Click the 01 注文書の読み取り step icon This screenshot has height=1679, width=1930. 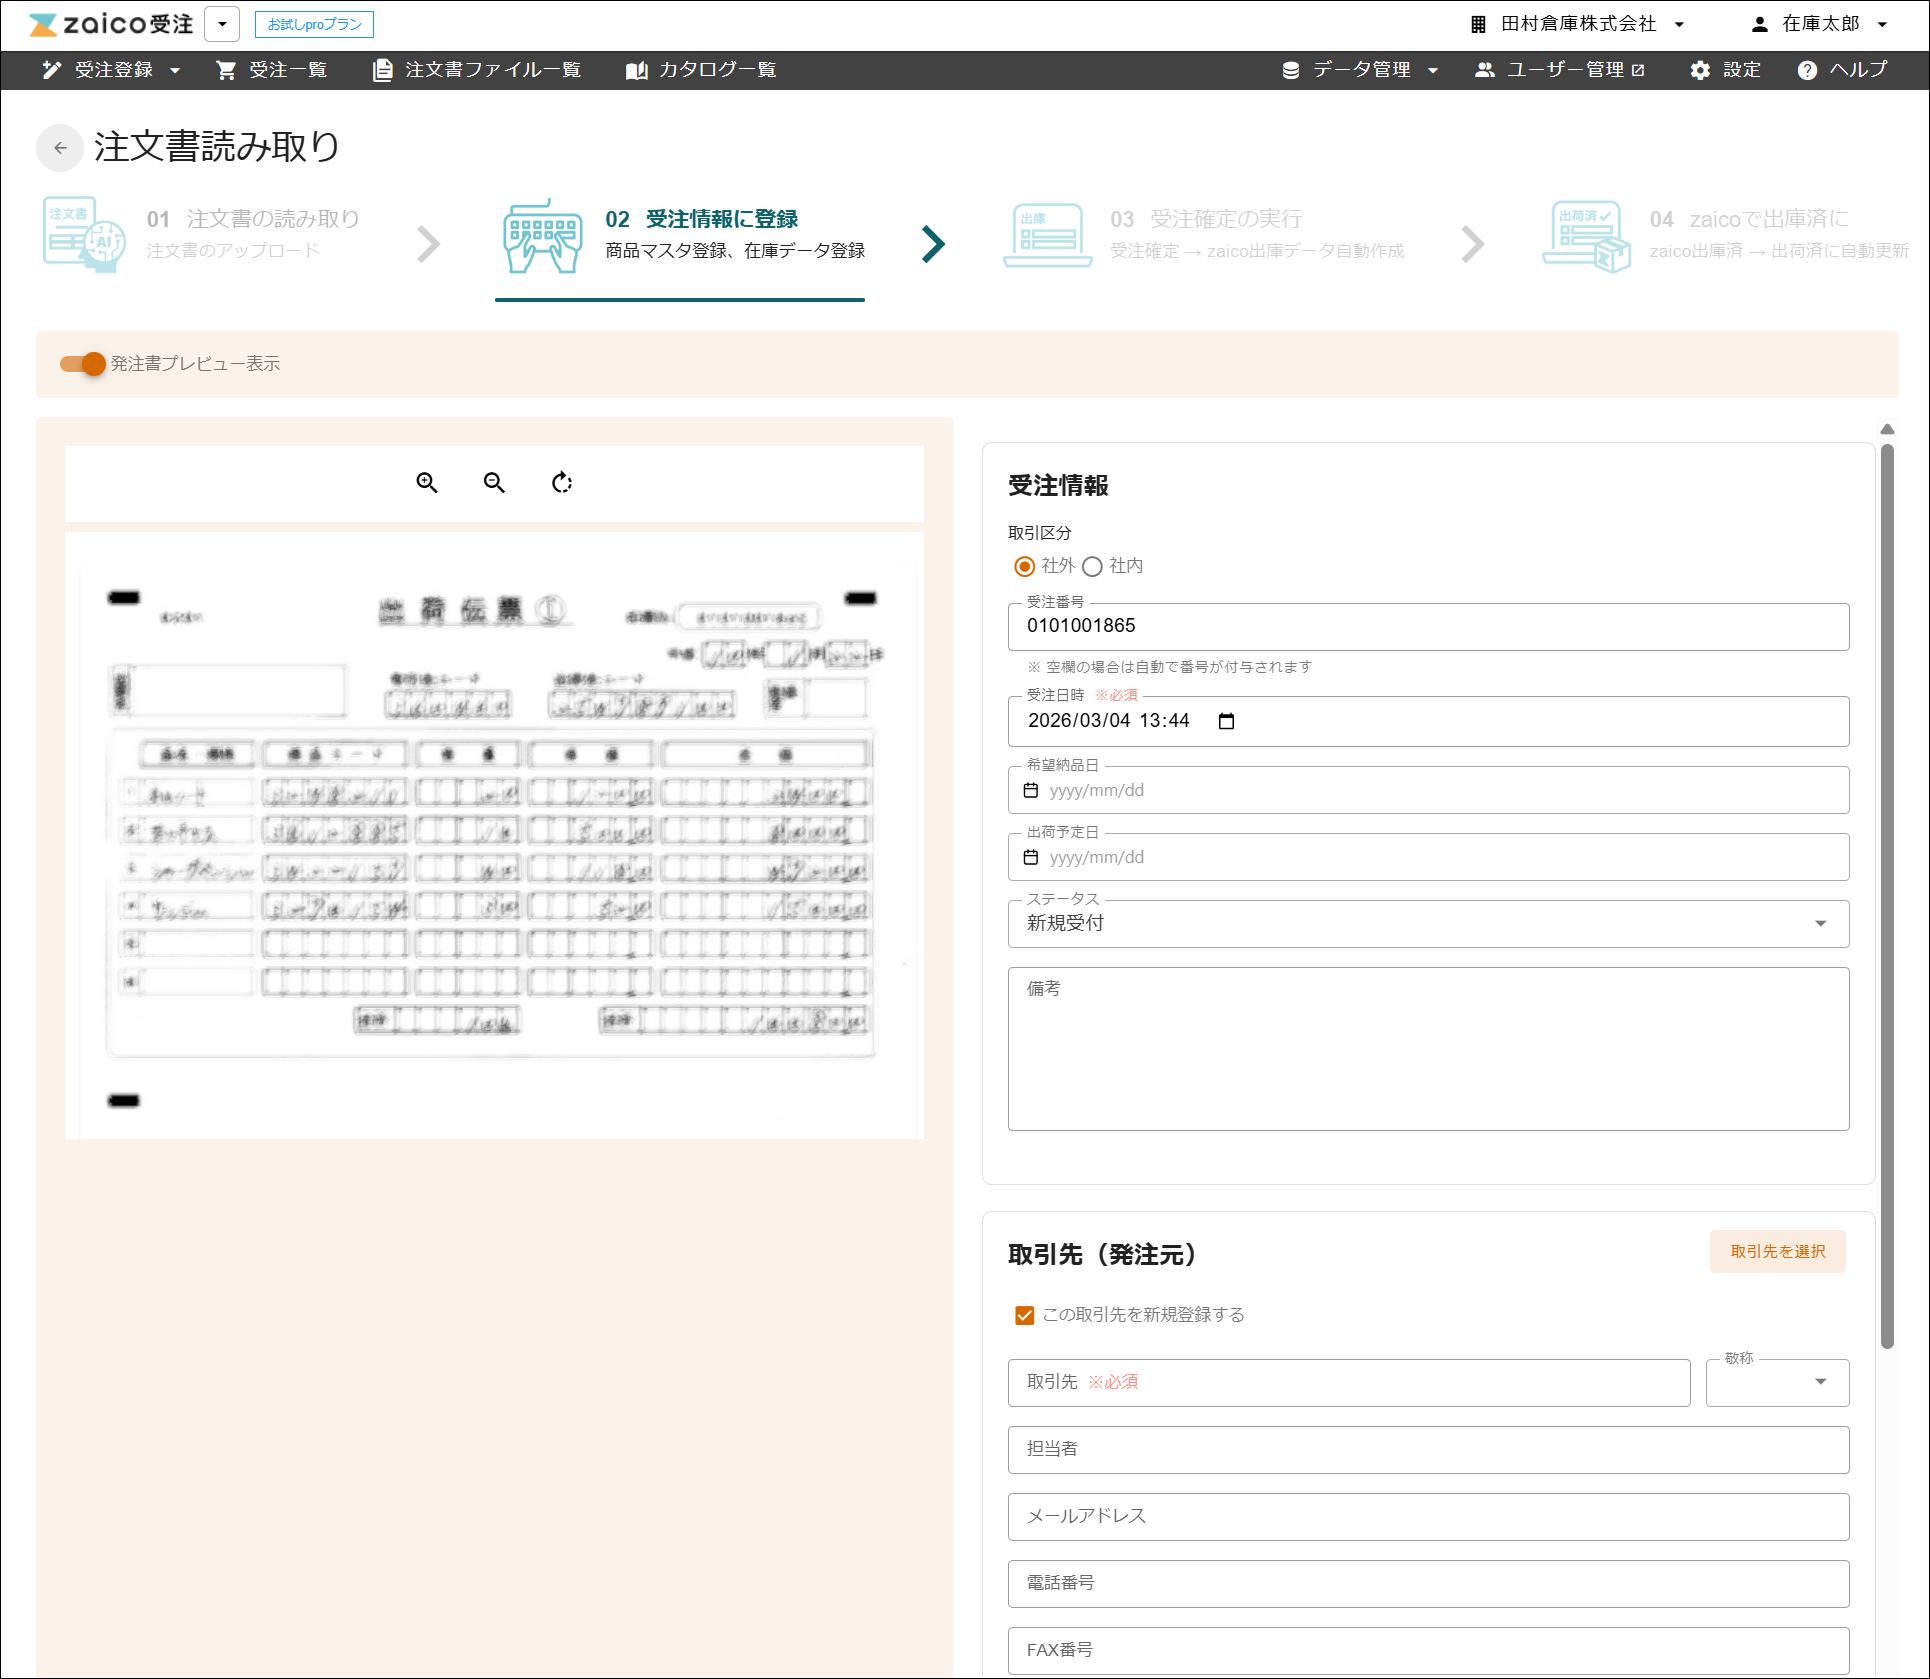coord(85,234)
